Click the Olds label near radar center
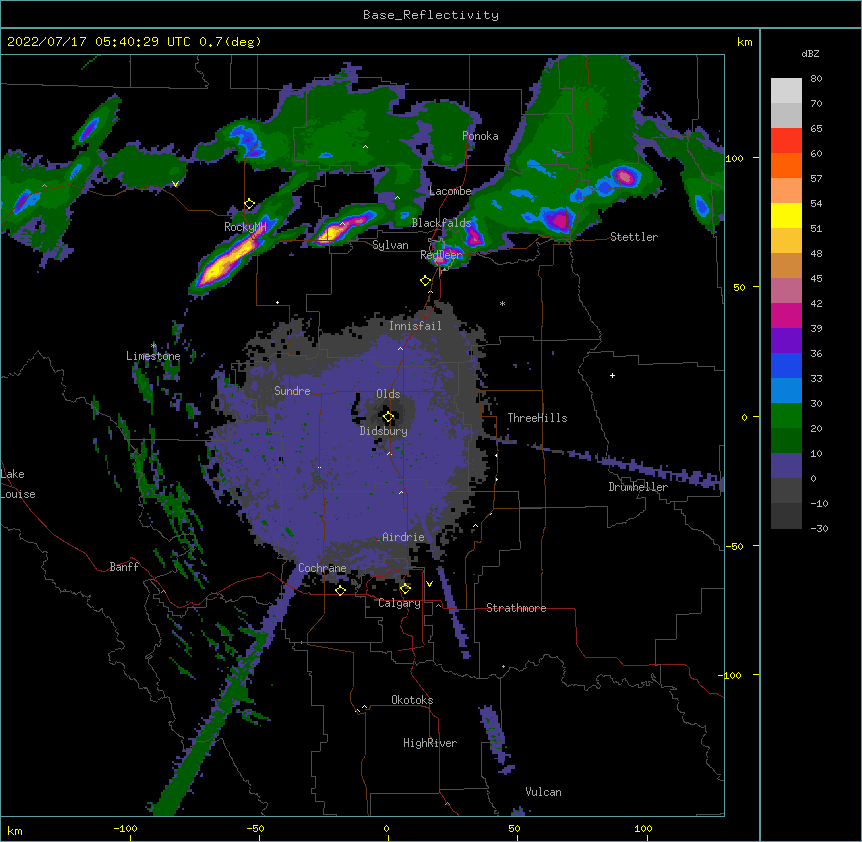 coord(388,394)
